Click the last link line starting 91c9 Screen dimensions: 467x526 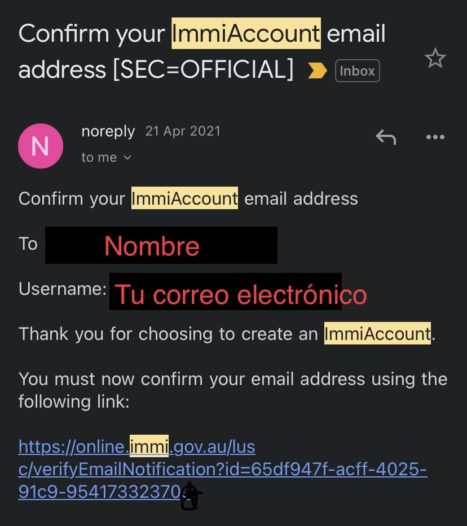coord(101,491)
